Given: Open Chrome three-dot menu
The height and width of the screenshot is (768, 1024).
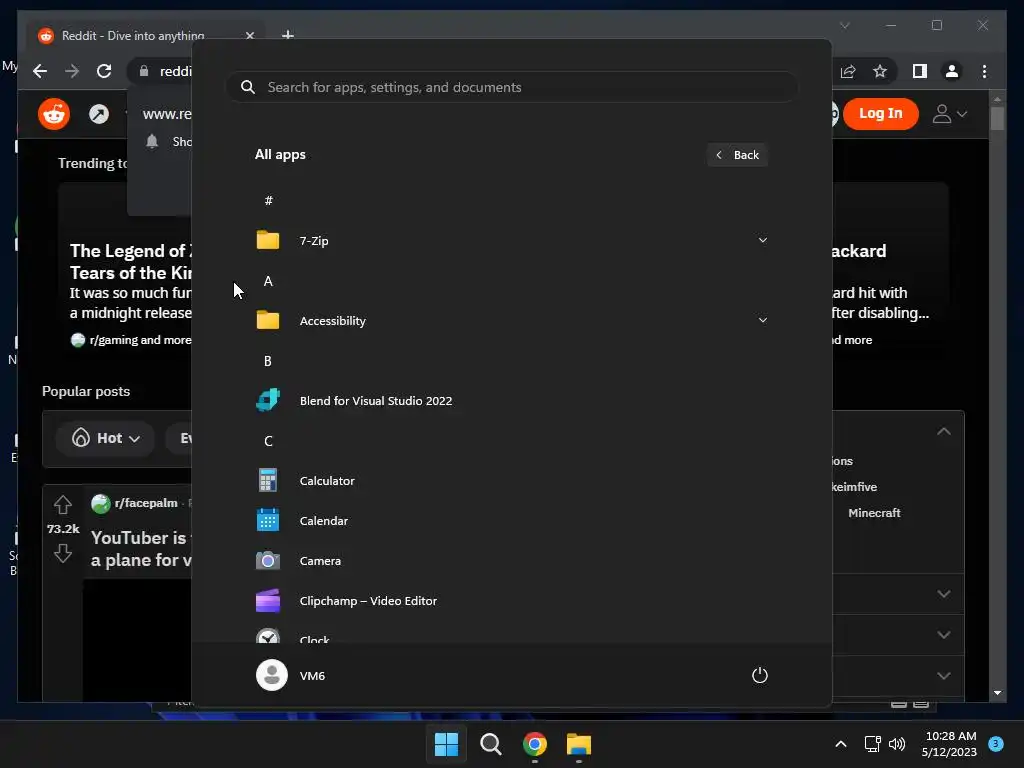Looking at the screenshot, I should click(984, 71).
